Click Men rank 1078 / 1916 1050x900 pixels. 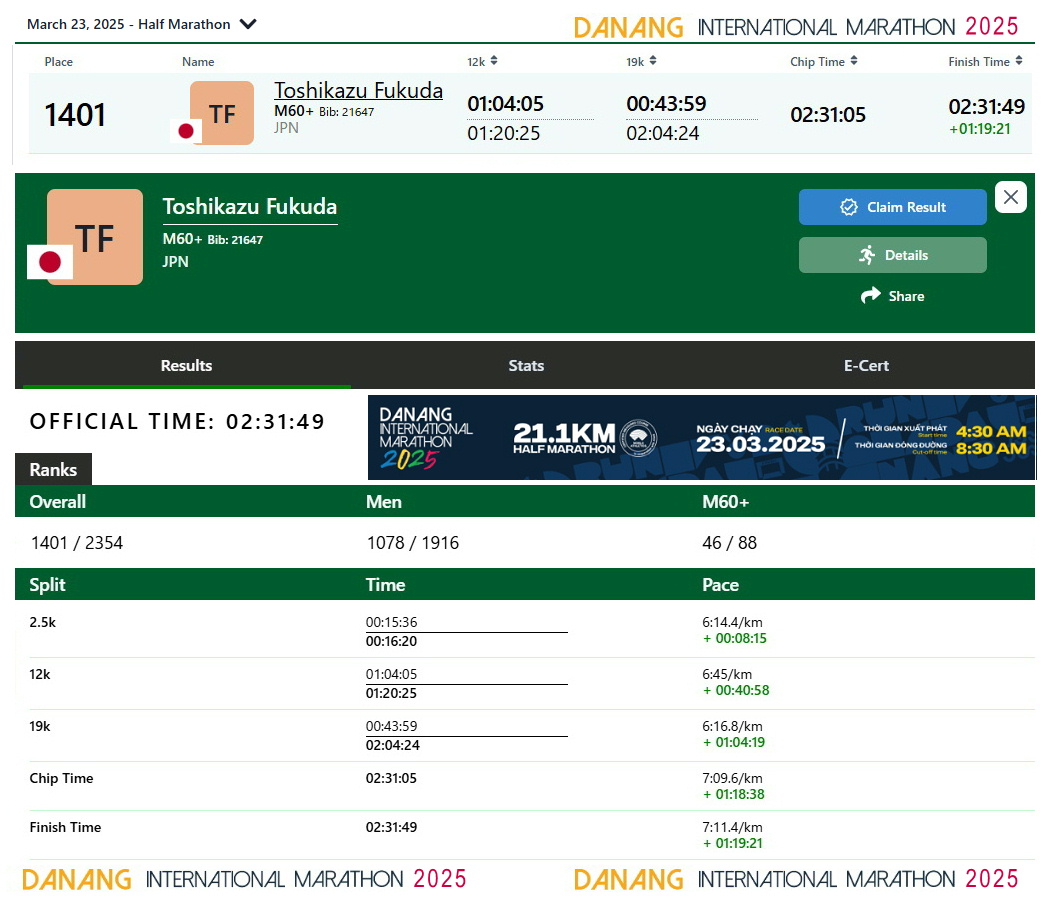point(412,542)
